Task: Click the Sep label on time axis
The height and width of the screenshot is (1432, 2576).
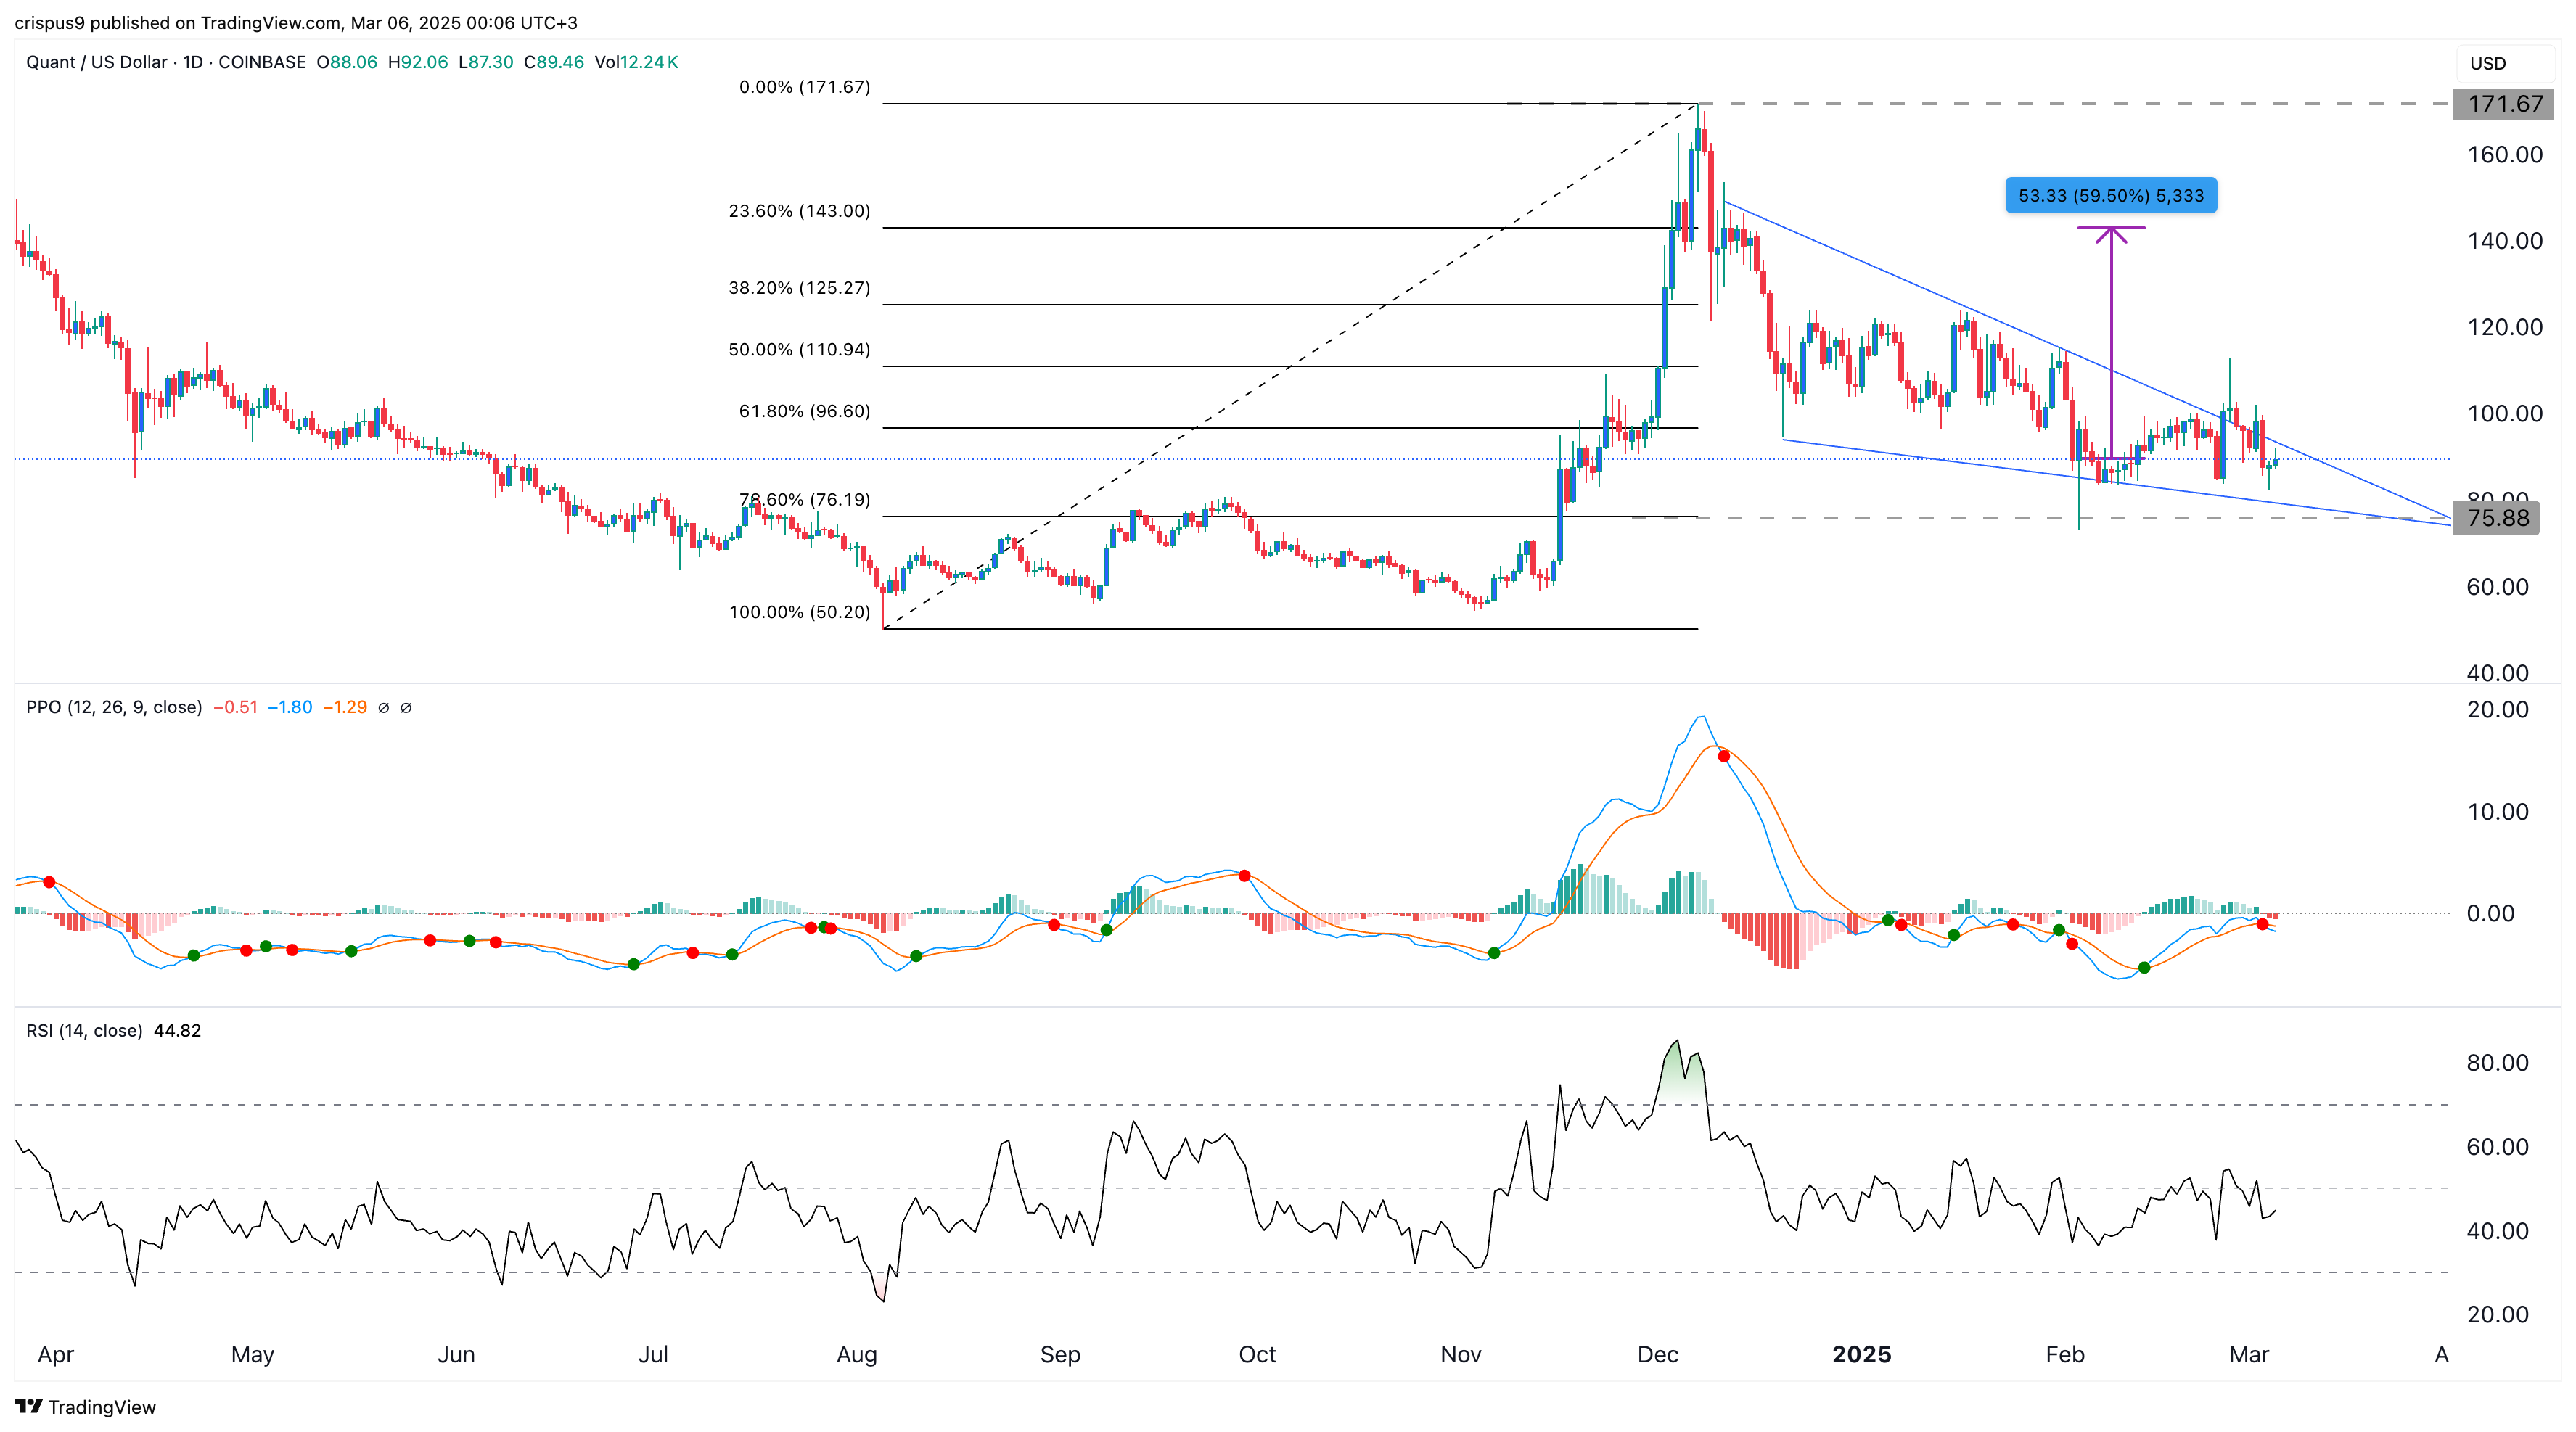Action: [x=1060, y=1354]
